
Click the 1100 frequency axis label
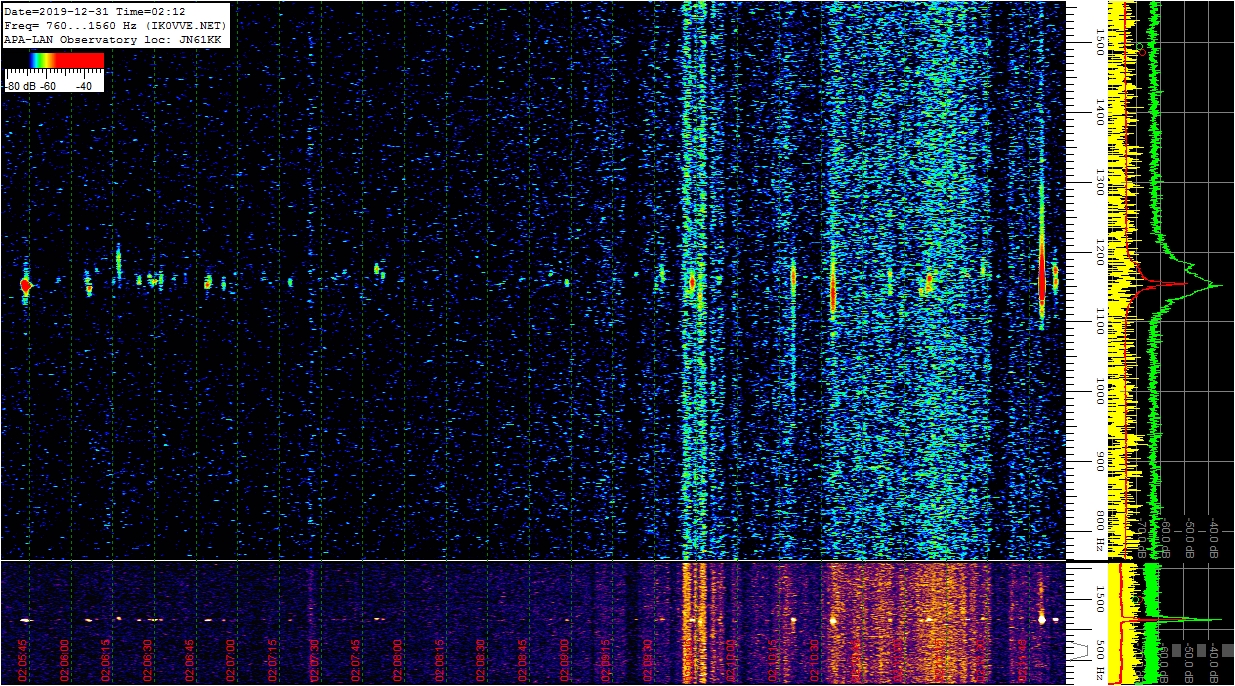point(1100,322)
